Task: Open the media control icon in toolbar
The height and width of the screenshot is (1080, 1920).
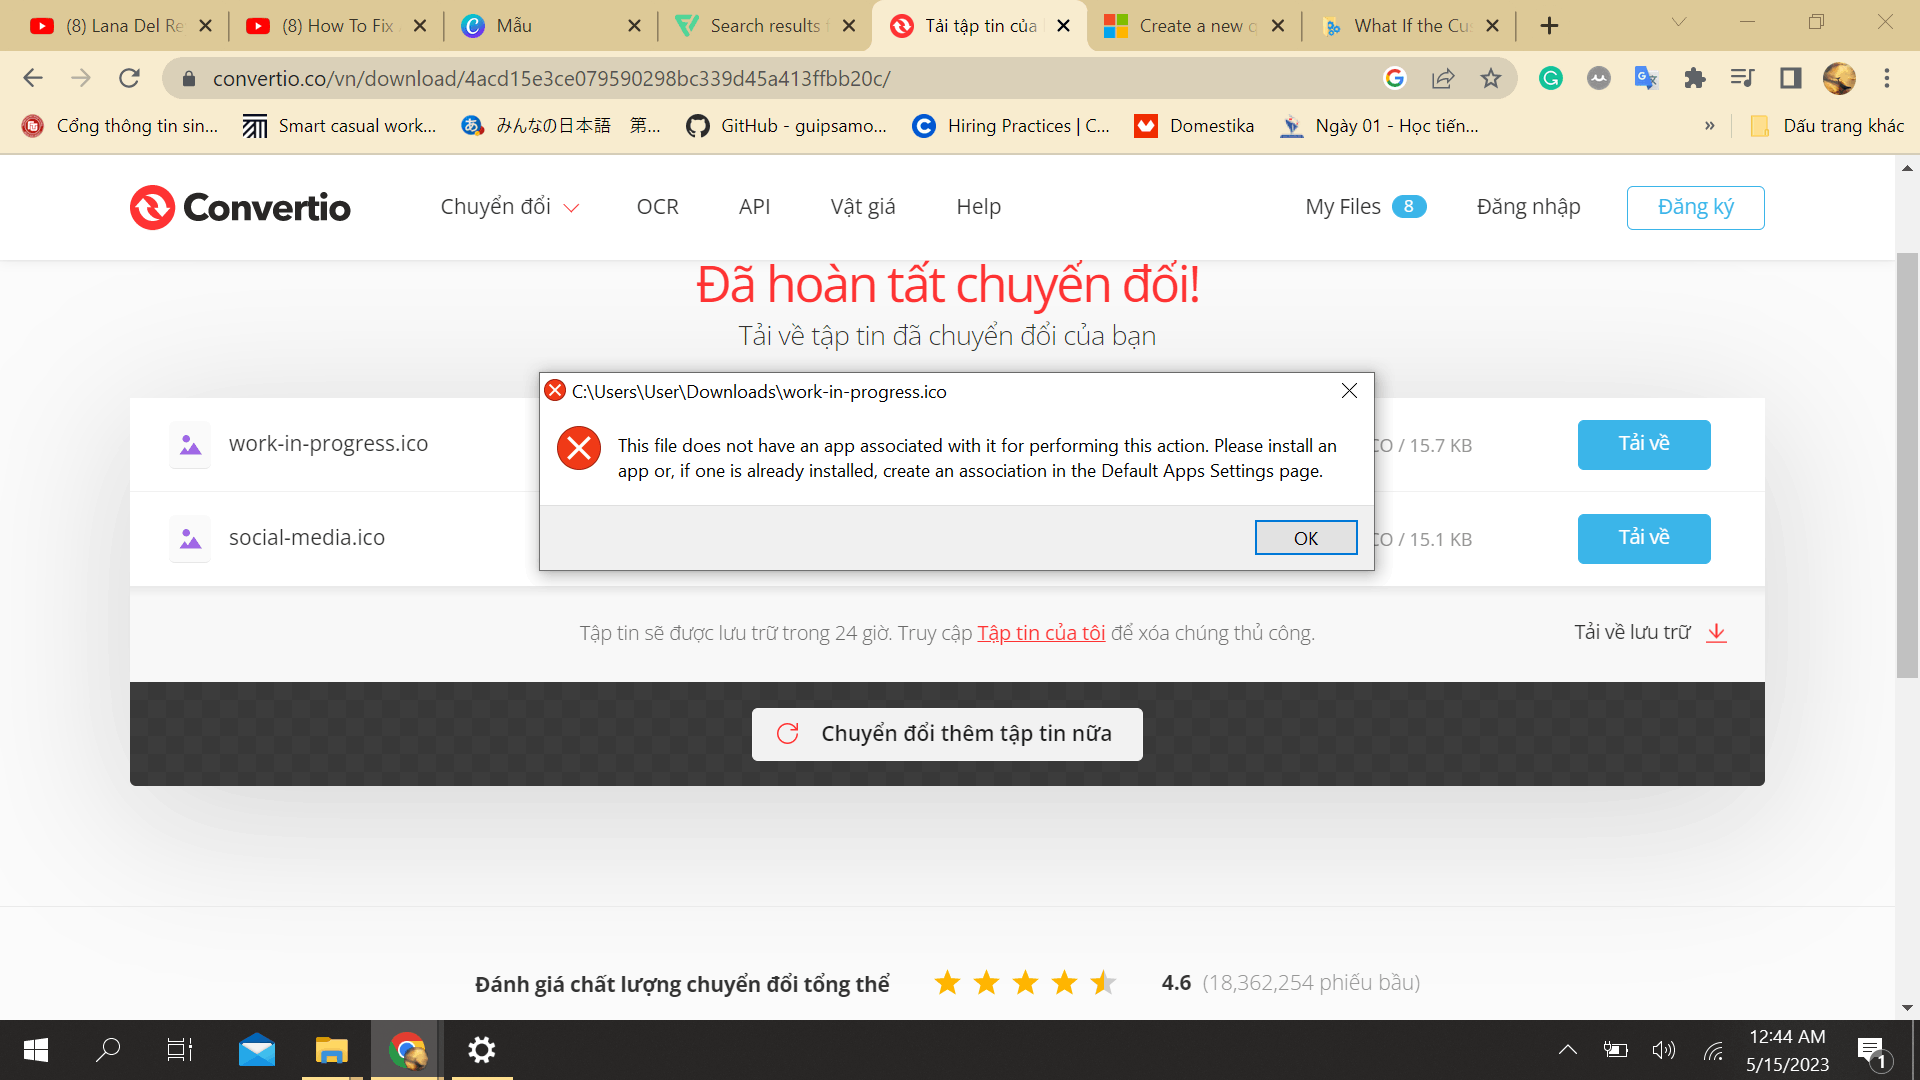Action: 1742,78
